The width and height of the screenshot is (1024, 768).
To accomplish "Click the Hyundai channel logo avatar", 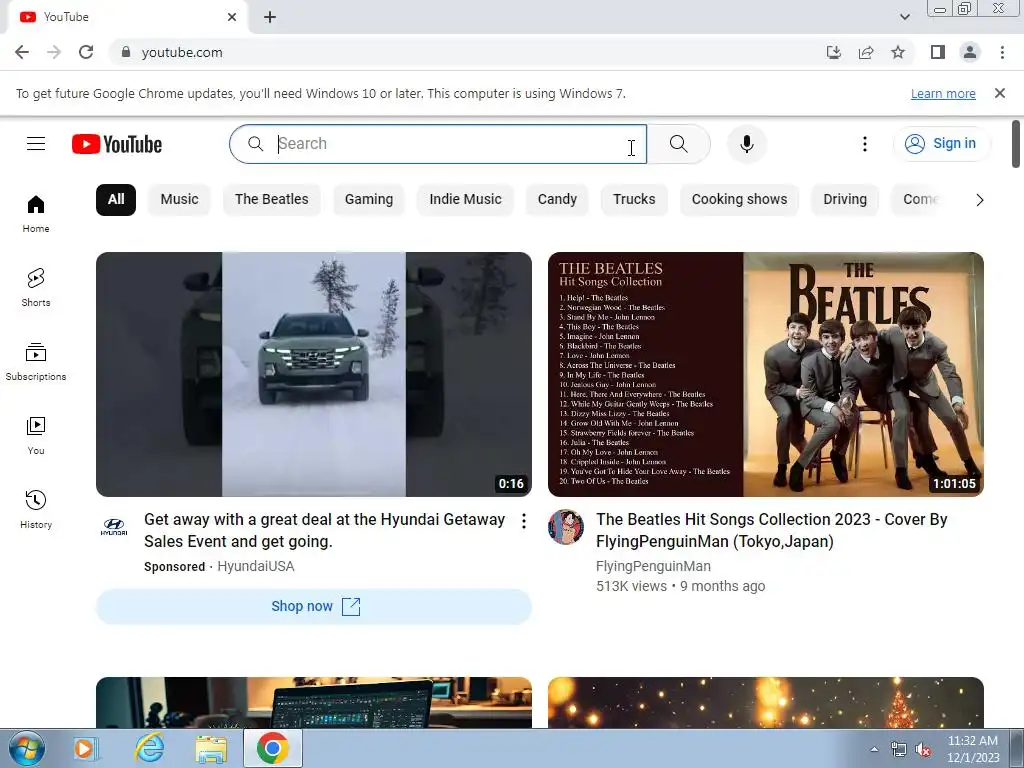I will pos(114,526).
